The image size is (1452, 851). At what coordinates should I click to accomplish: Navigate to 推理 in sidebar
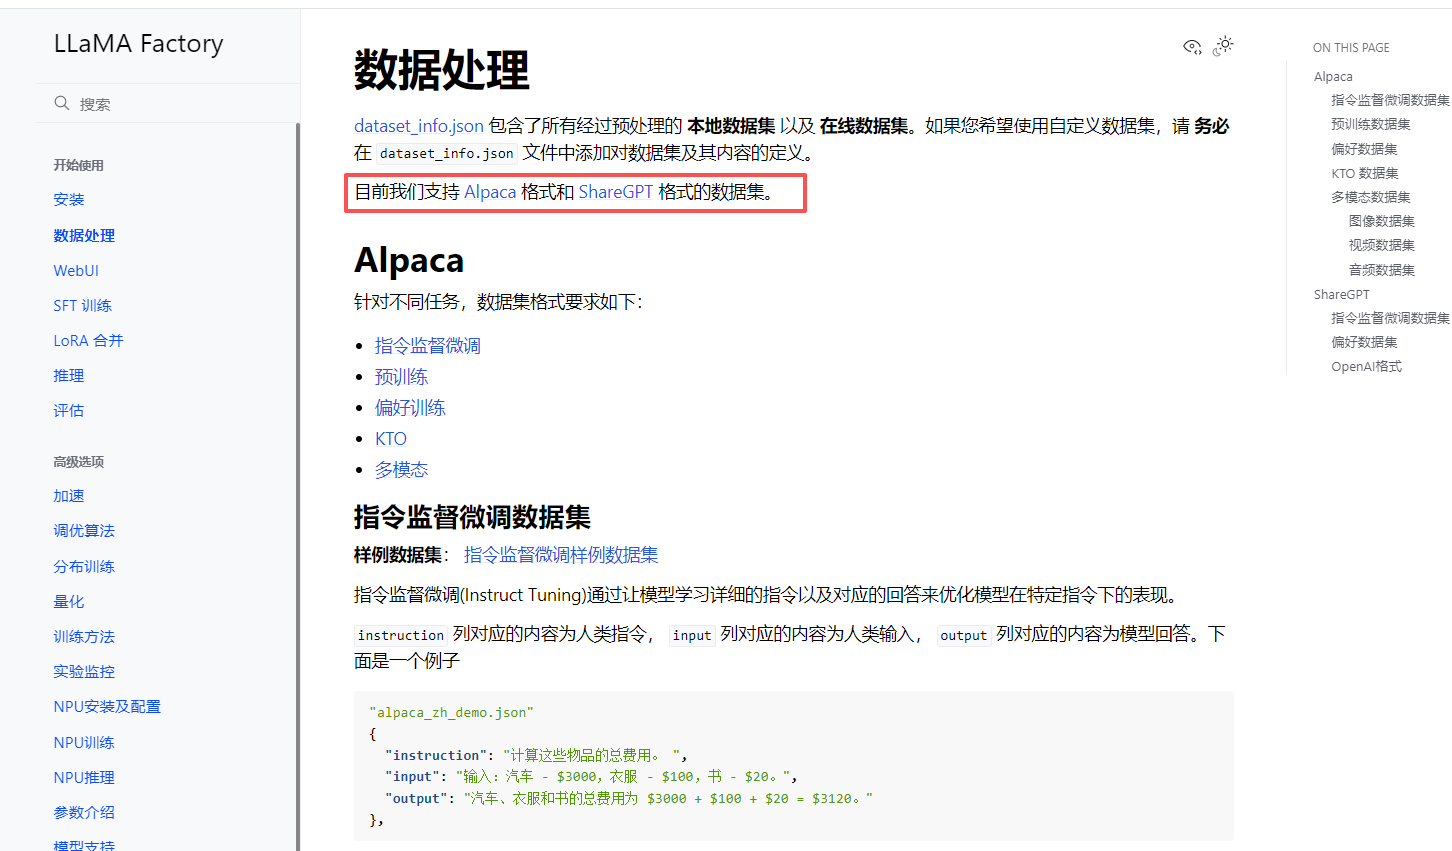69,375
